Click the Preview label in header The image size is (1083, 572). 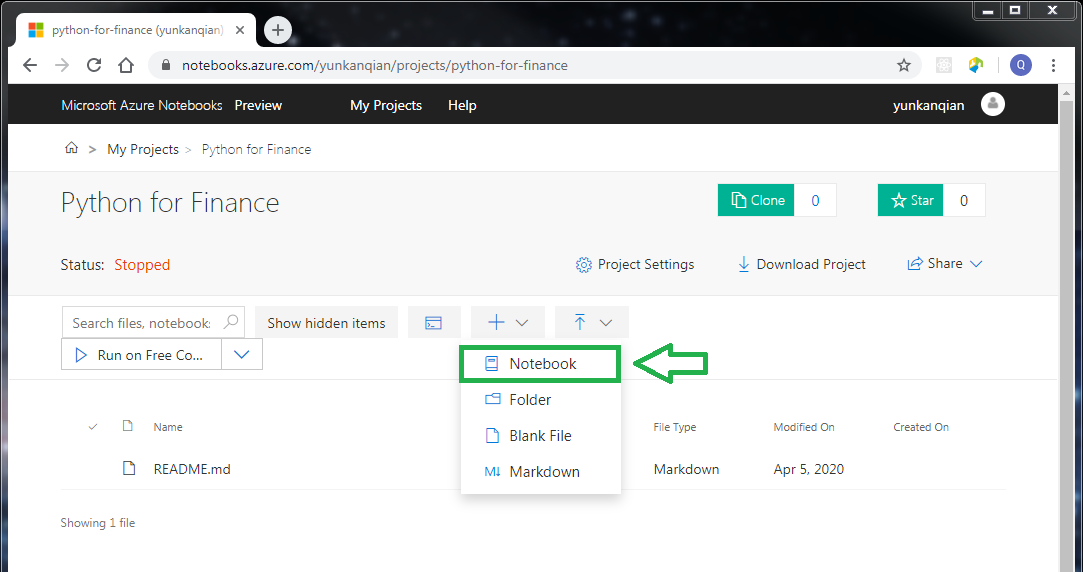click(x=258, y=105)
